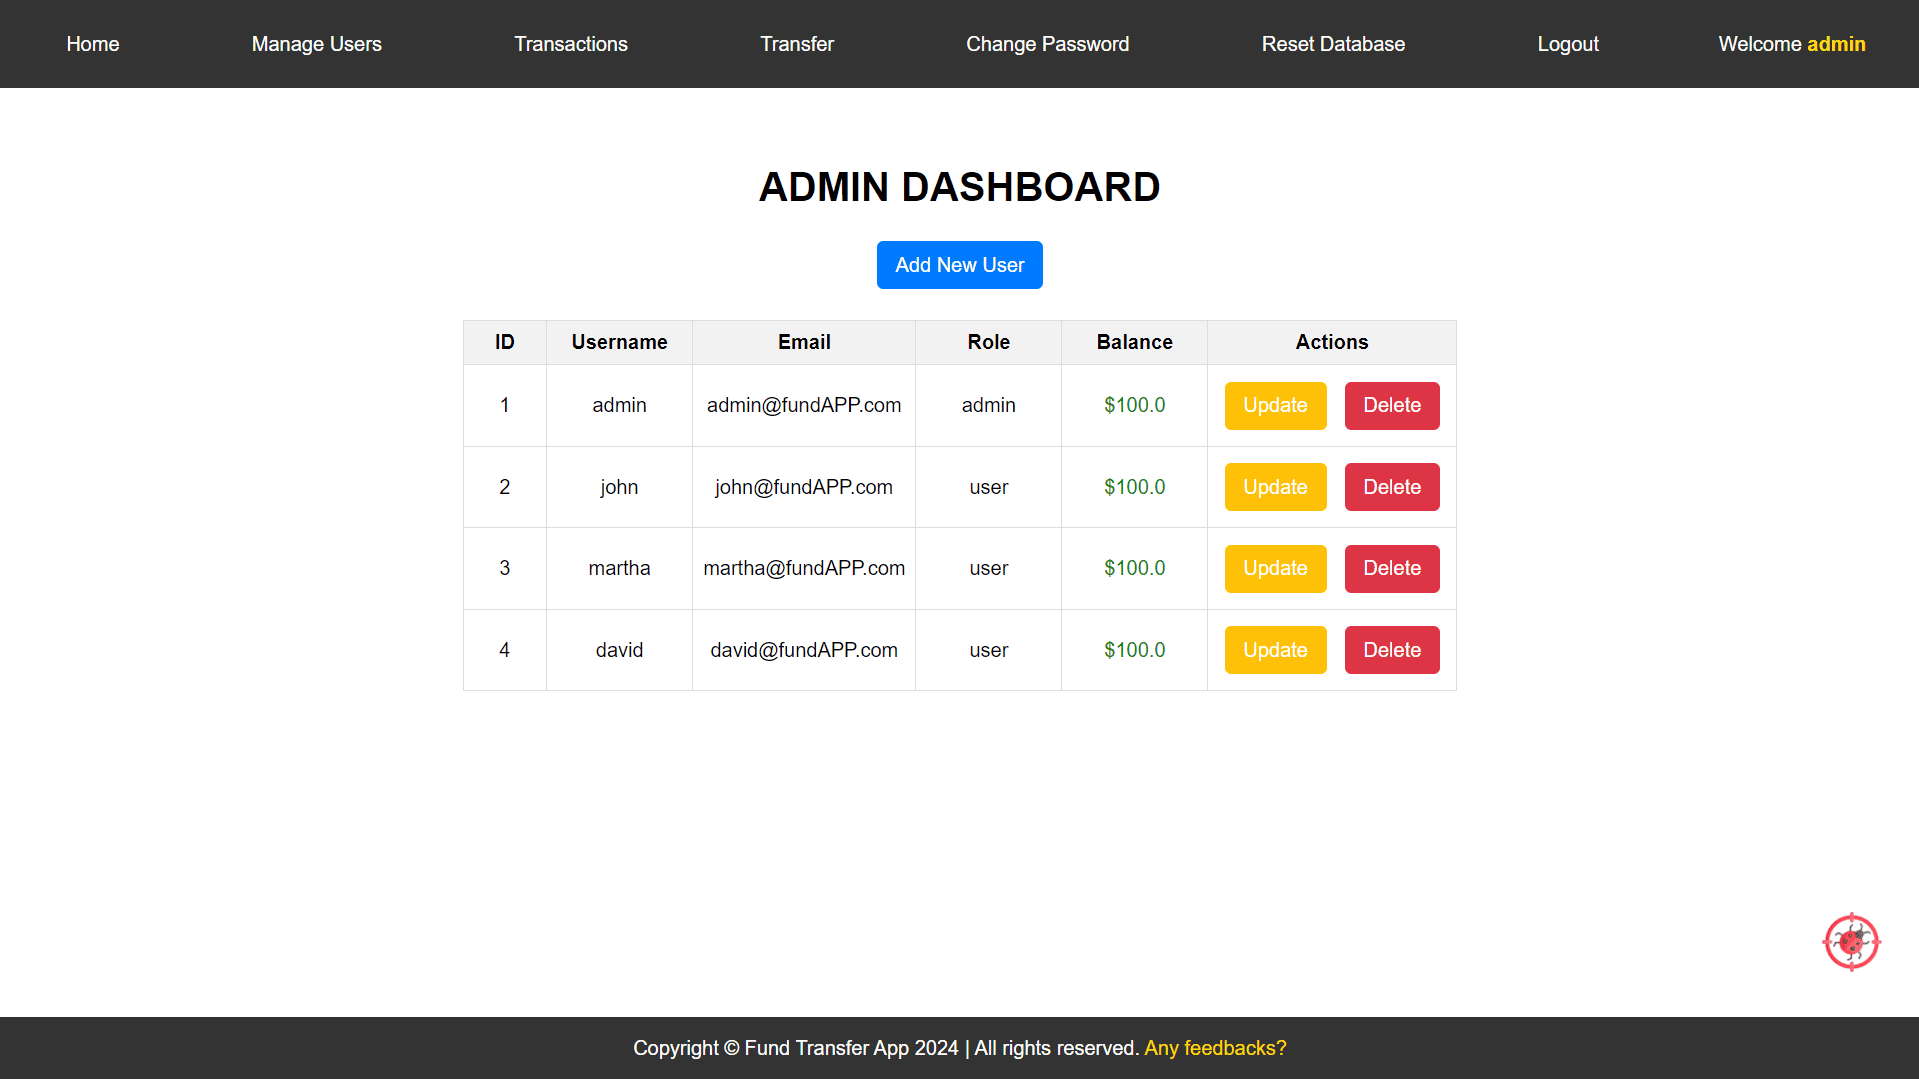This screenshot has height=1079, width=1919.
Task: Delete the admin account
Action: 1391,405
